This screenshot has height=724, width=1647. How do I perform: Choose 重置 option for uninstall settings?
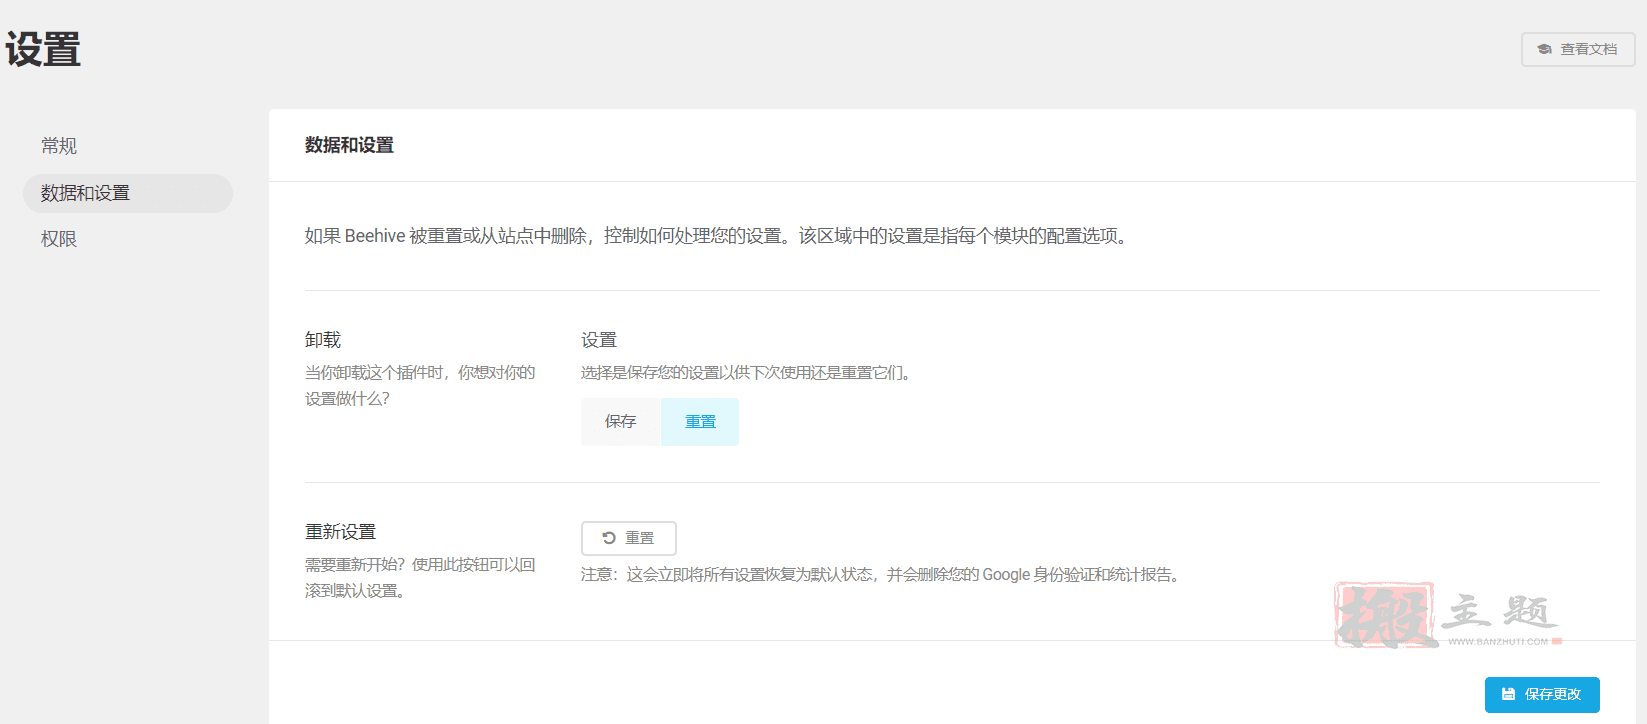coord(700,422)
